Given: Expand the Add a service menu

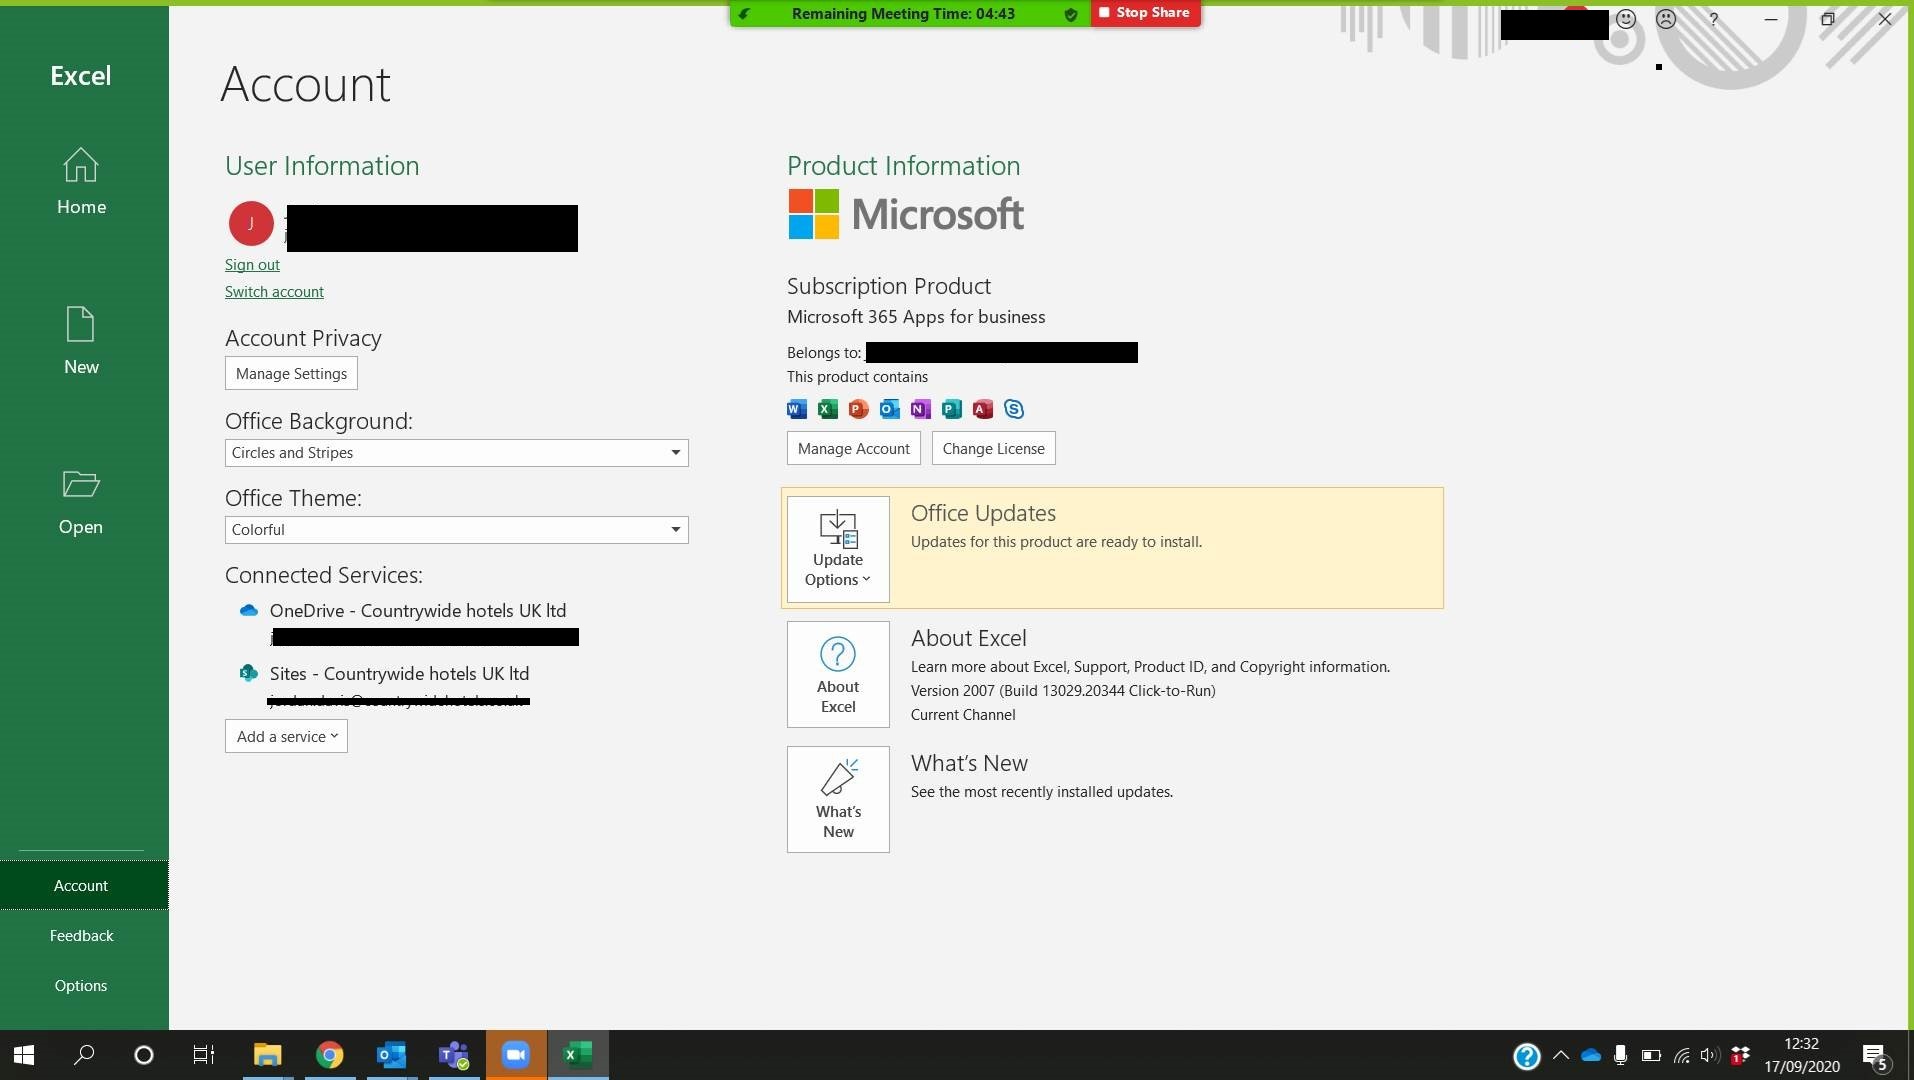Looking at the screenshot, I should (x=286, y=737).
